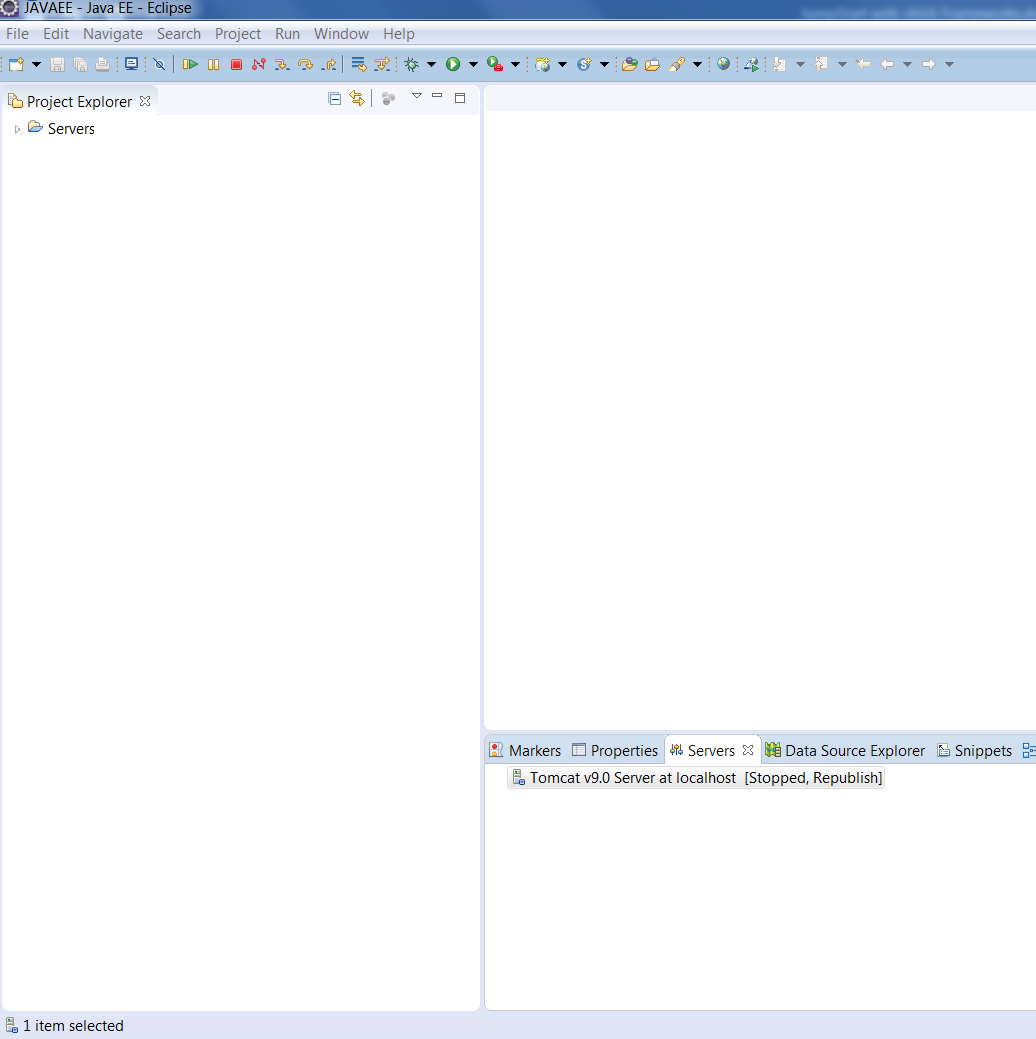Maximize the Project Explorer panel
Viewport: 1036px width, 1039px height.
pos(460,98)
